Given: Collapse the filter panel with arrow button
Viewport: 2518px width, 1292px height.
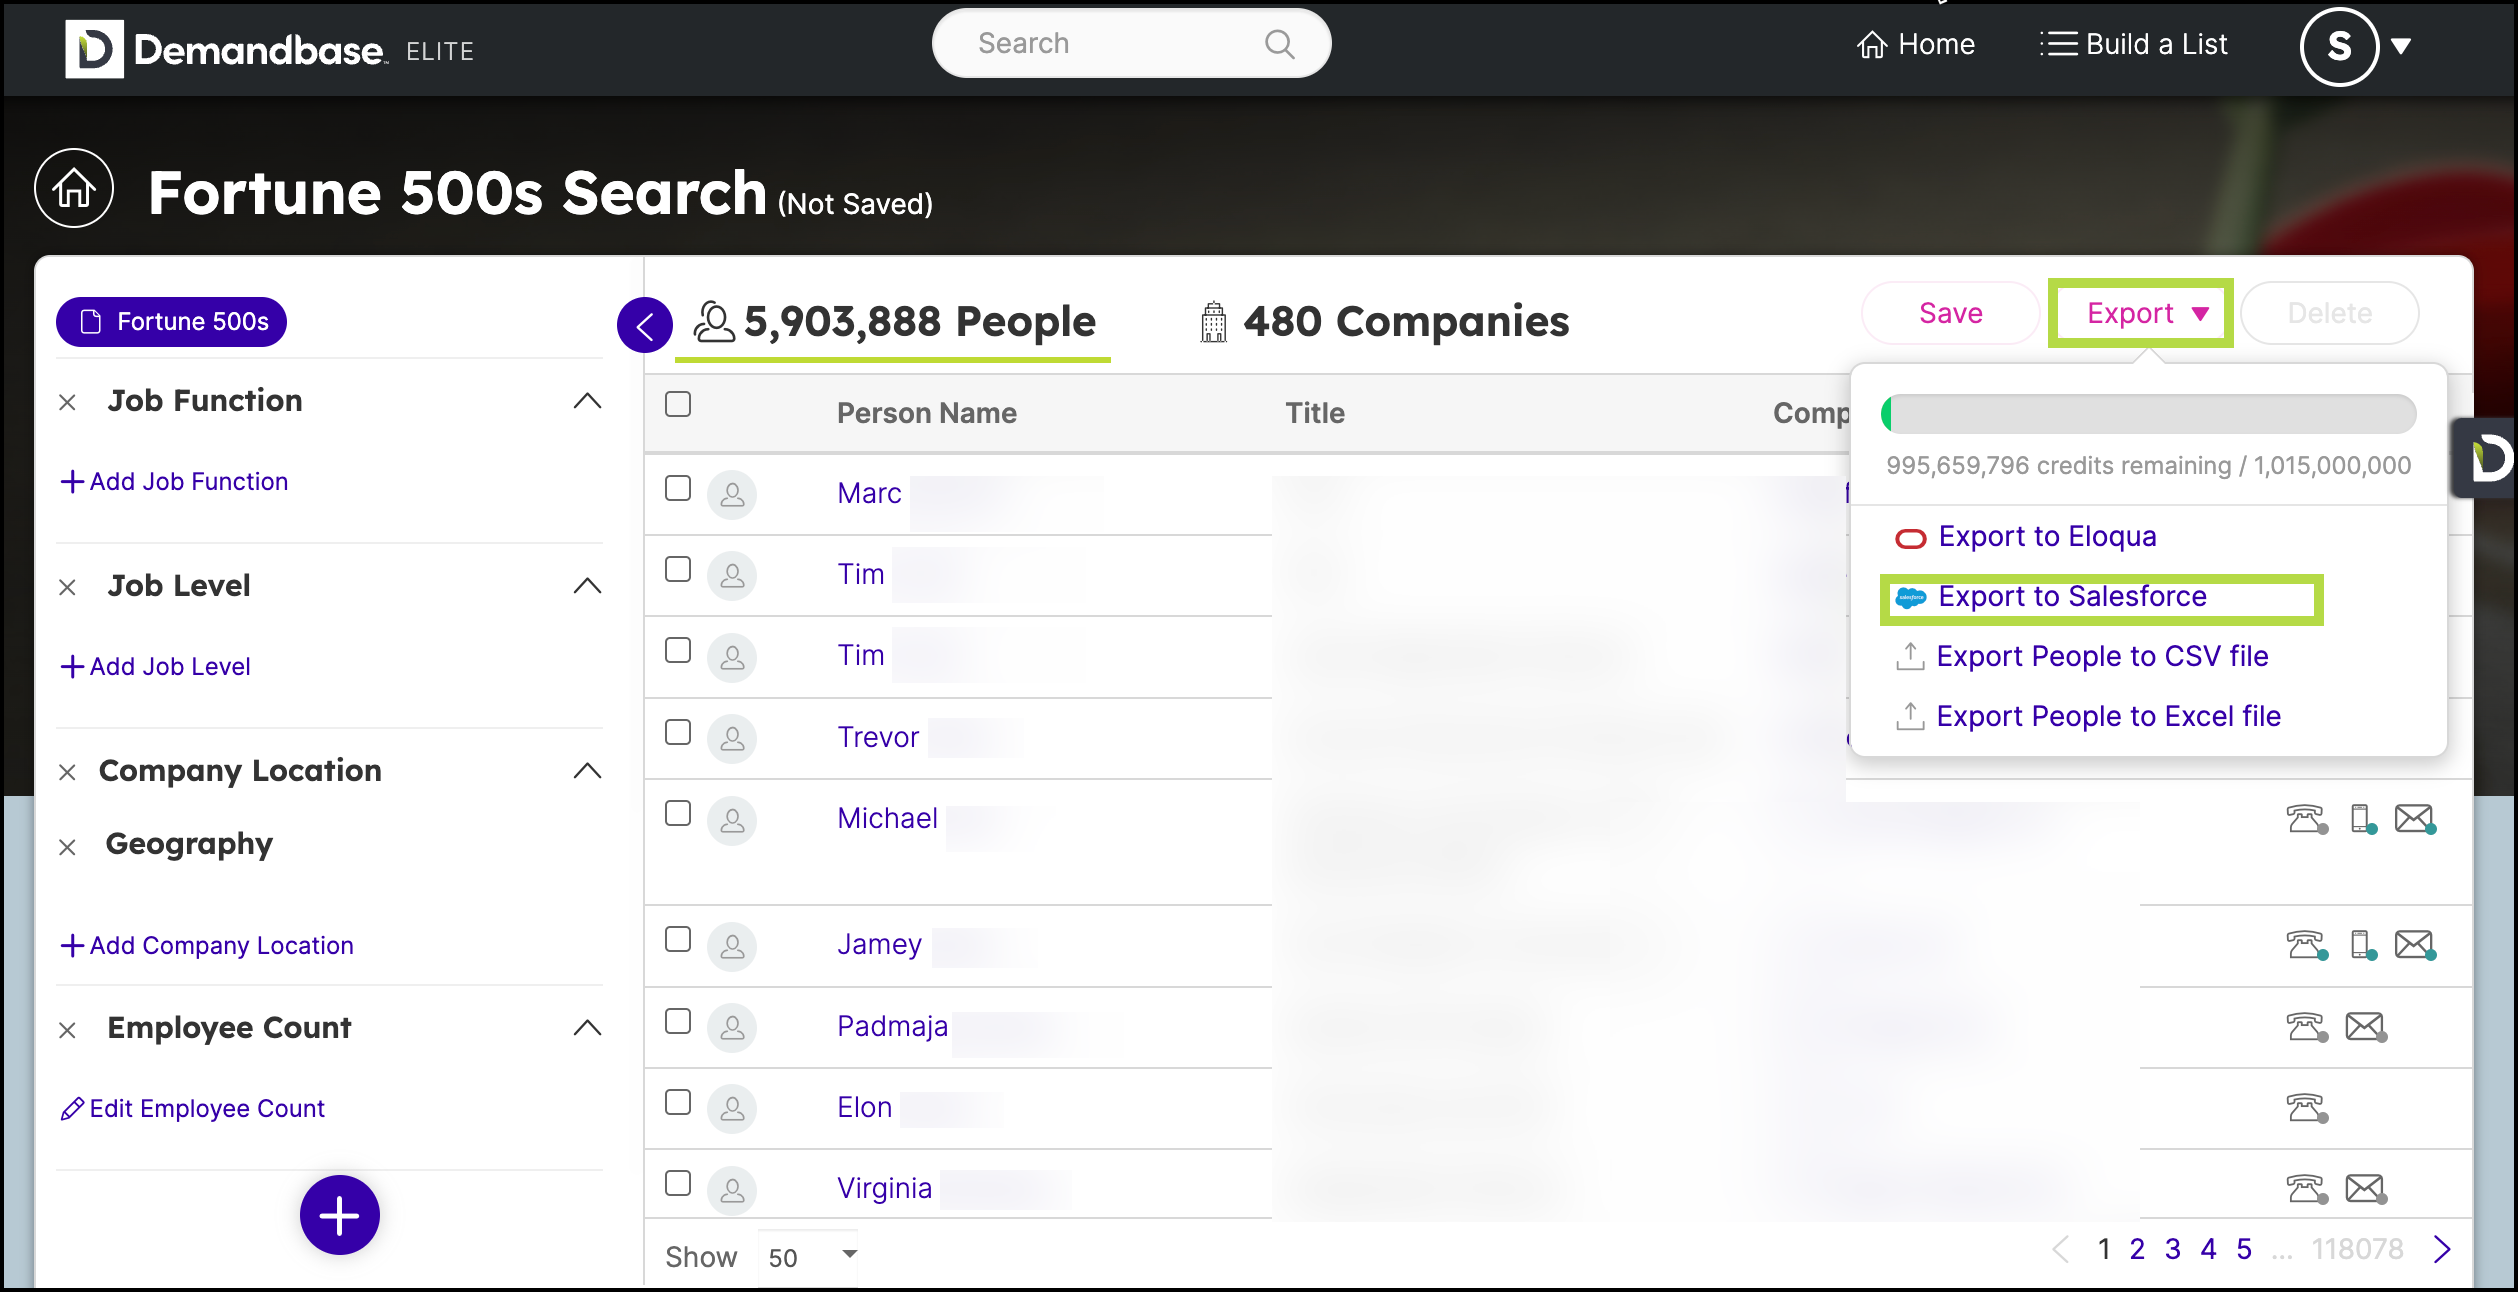Looking at the screenshot, I should (645, 325).
